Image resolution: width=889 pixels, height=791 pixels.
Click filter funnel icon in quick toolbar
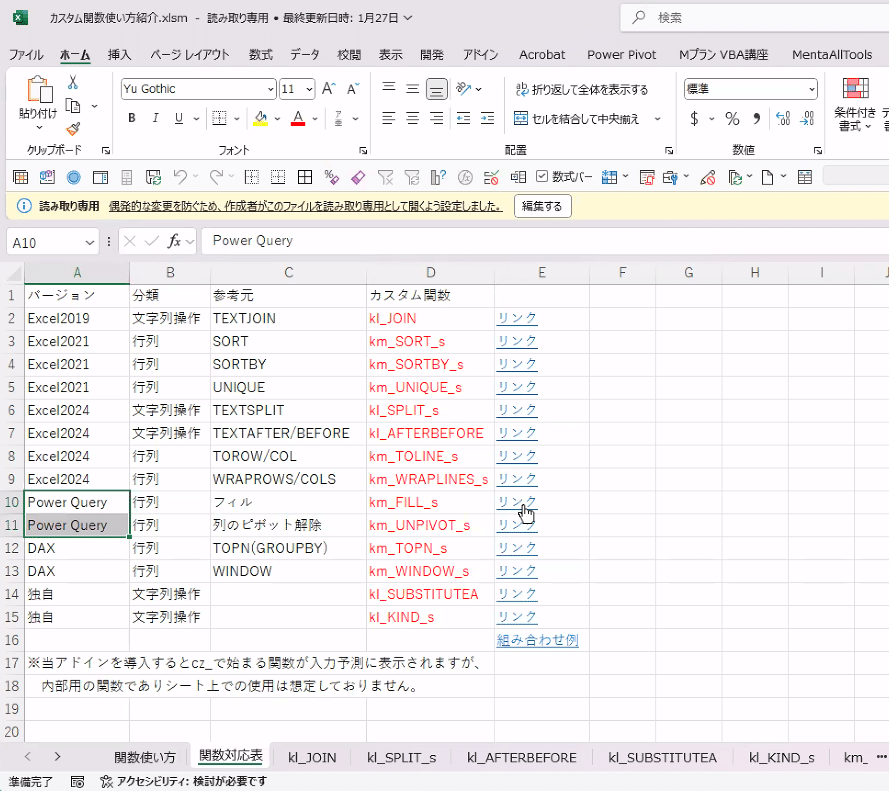click(x=386, y=177)
